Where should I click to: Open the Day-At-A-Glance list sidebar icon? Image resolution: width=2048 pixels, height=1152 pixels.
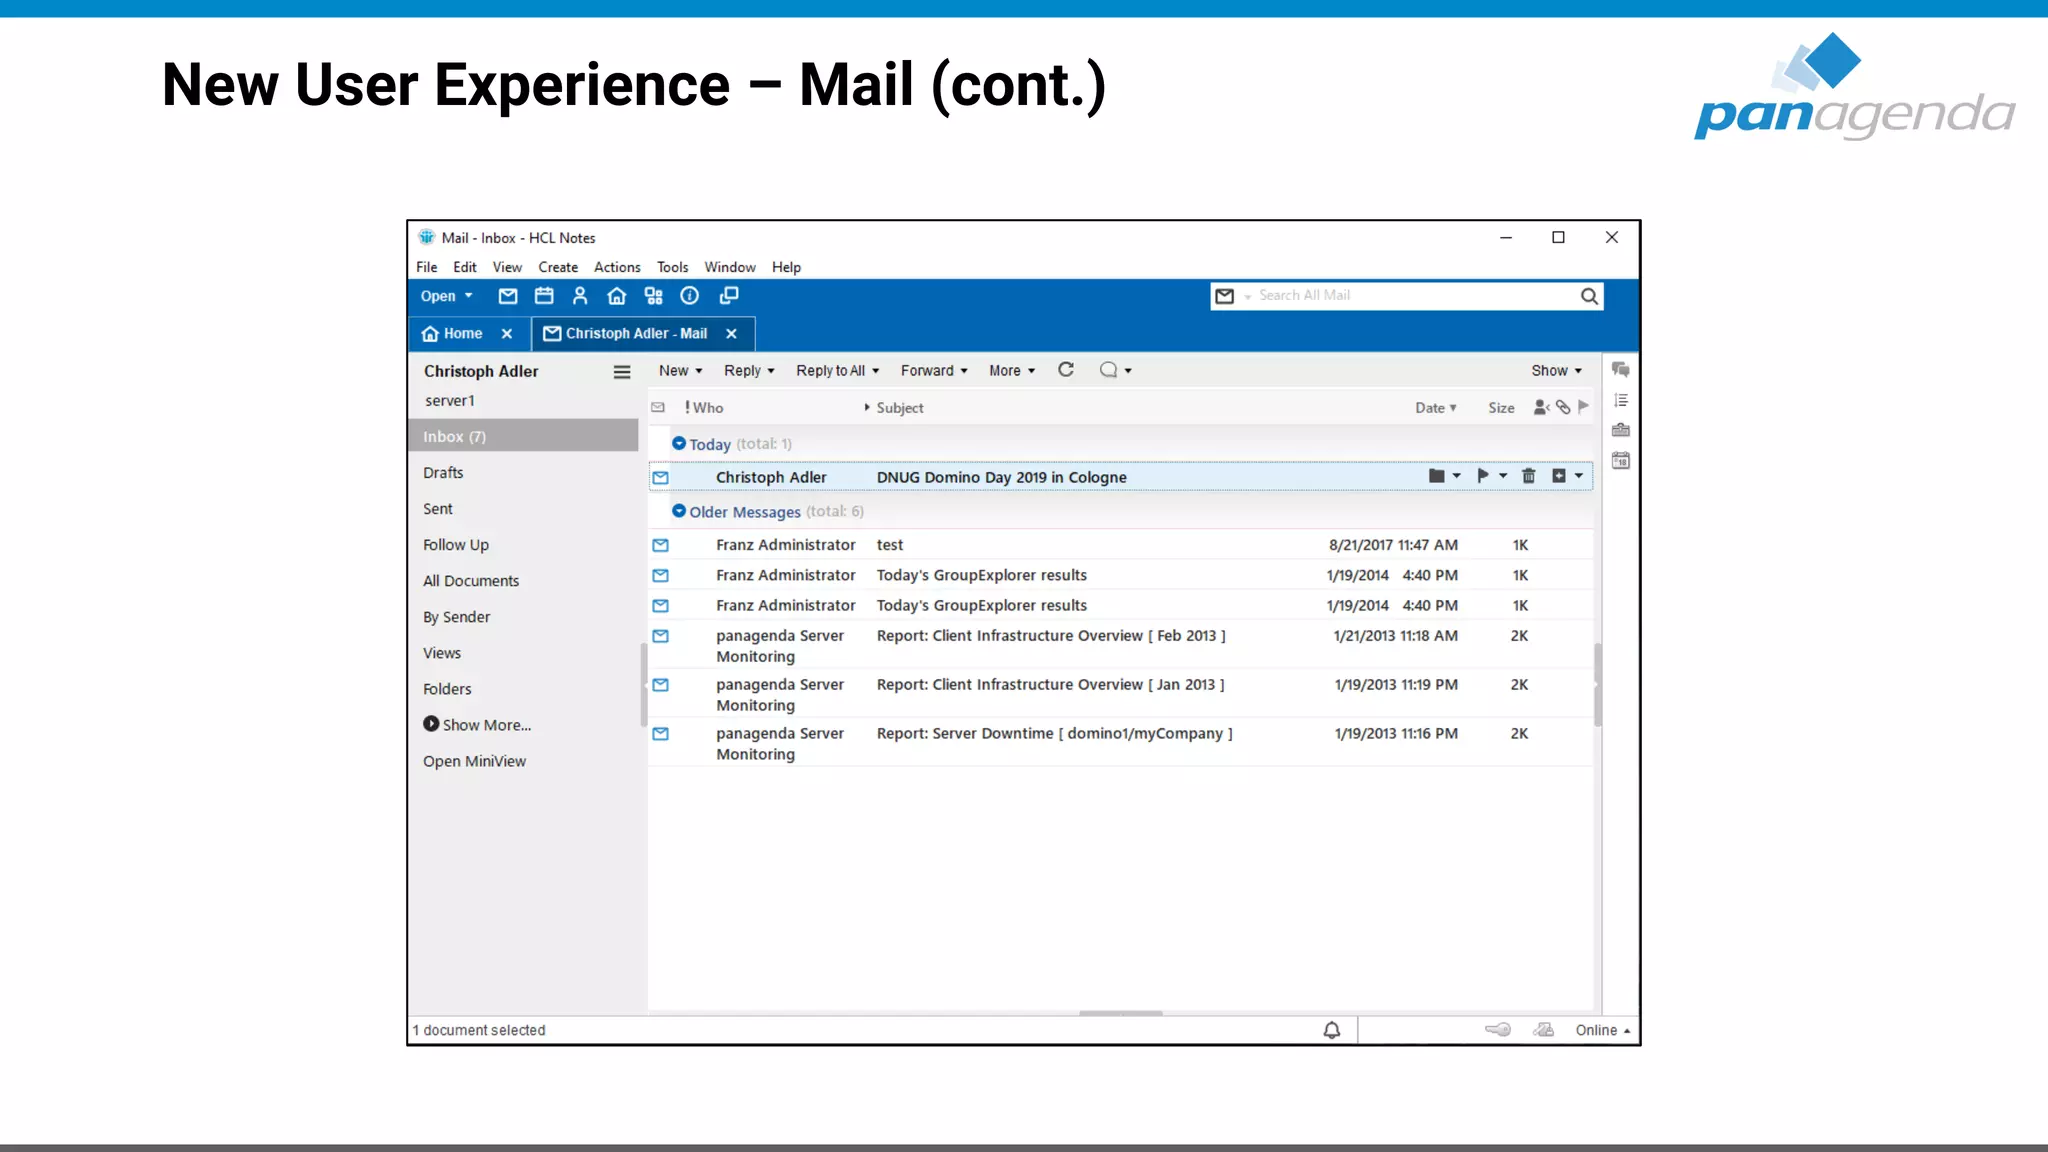(x=1621, y=400)
